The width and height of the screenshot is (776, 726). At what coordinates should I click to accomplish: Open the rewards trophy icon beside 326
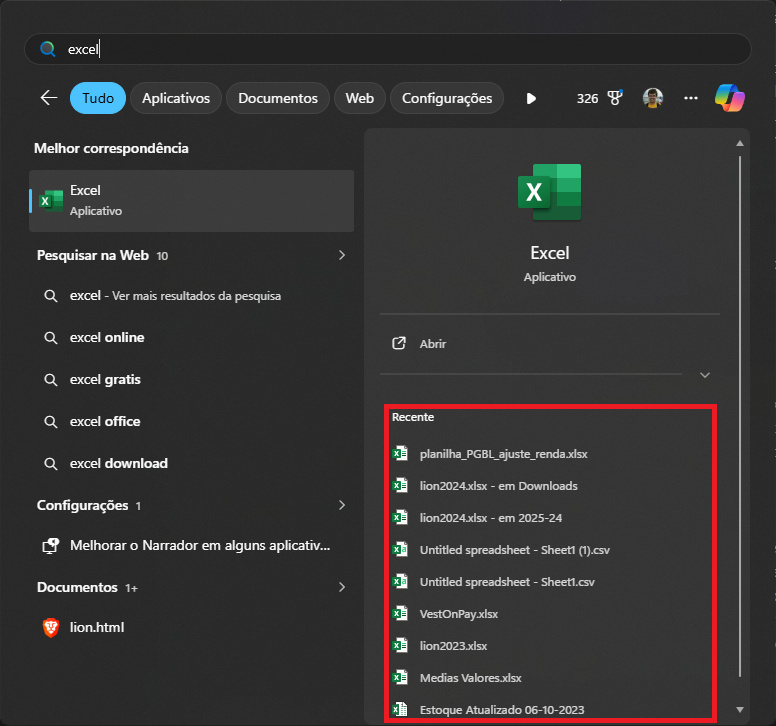tap(615, 98)
